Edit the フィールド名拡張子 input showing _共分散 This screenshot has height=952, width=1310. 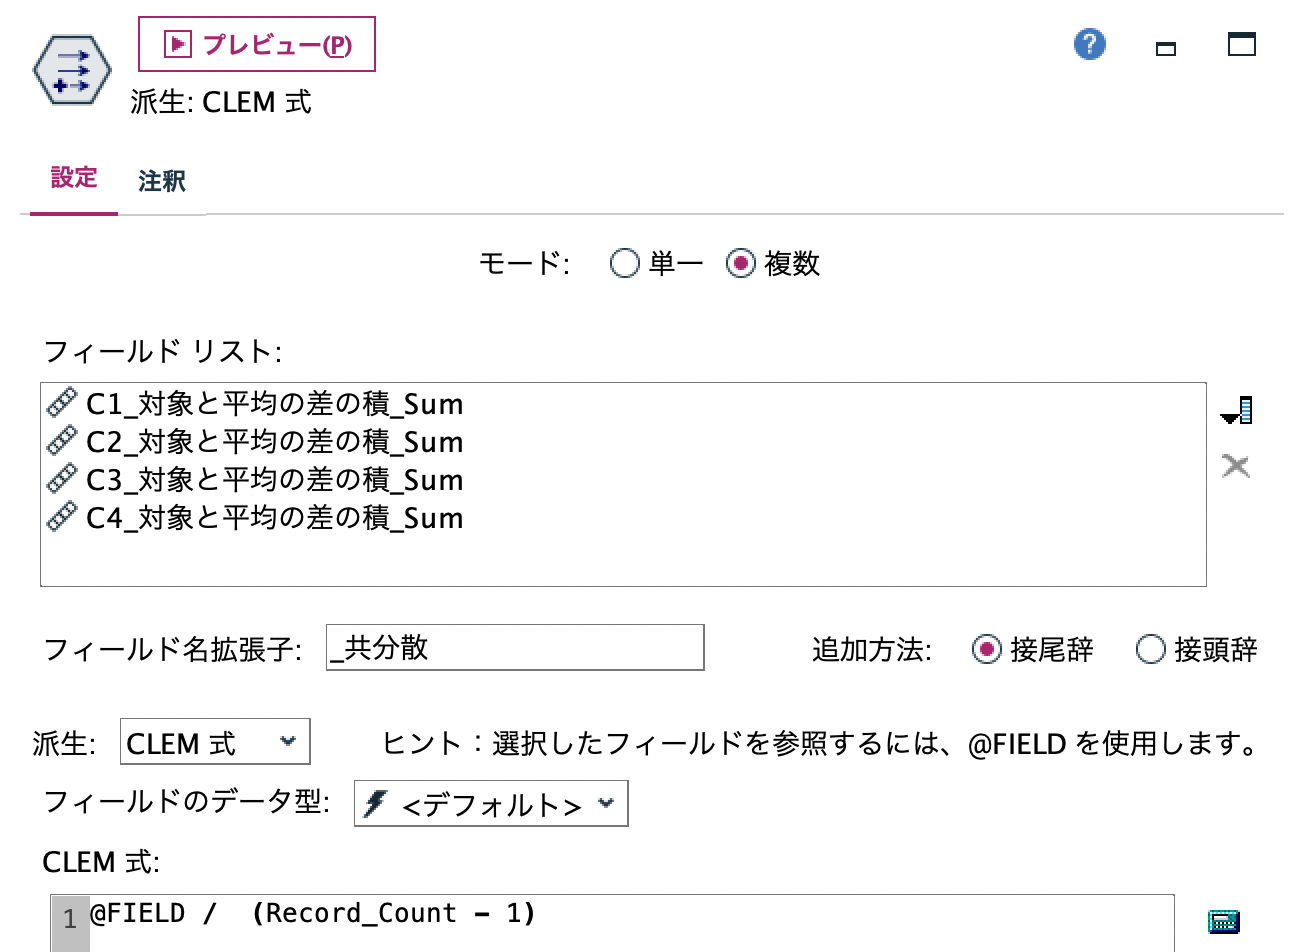tap(515, 648)
